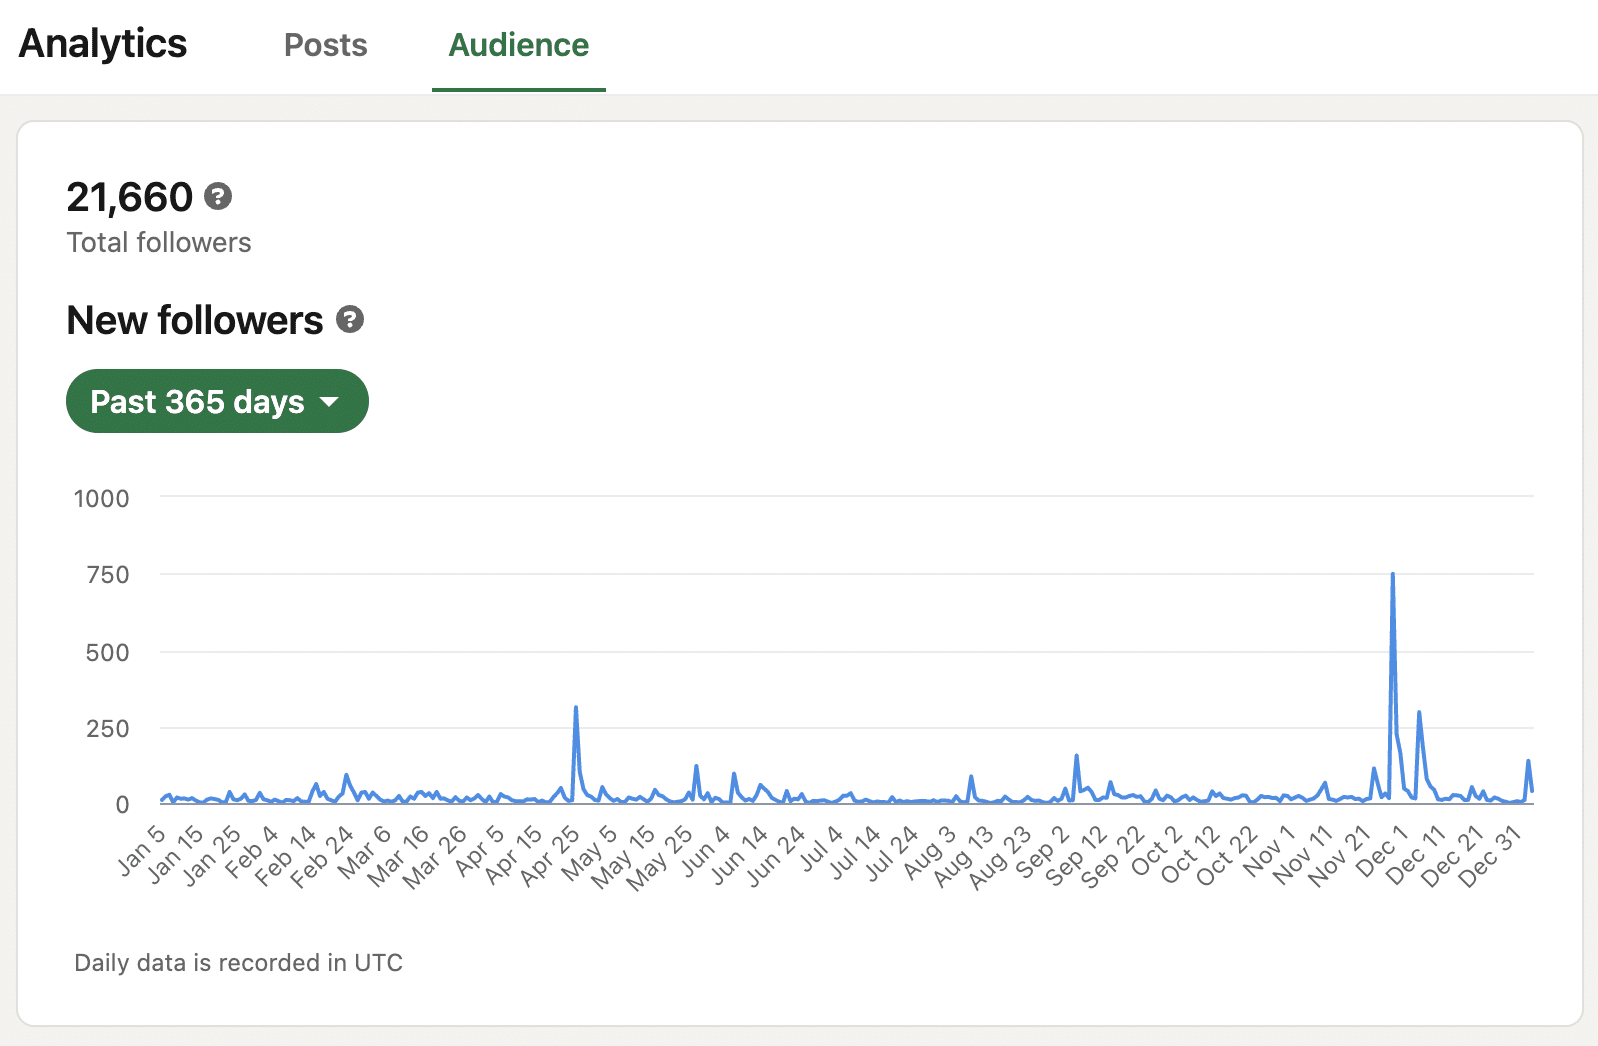Screen dimensions: 1598x1046
Task: Click the Jan 5 axis label
Action: tap(141, 850)
